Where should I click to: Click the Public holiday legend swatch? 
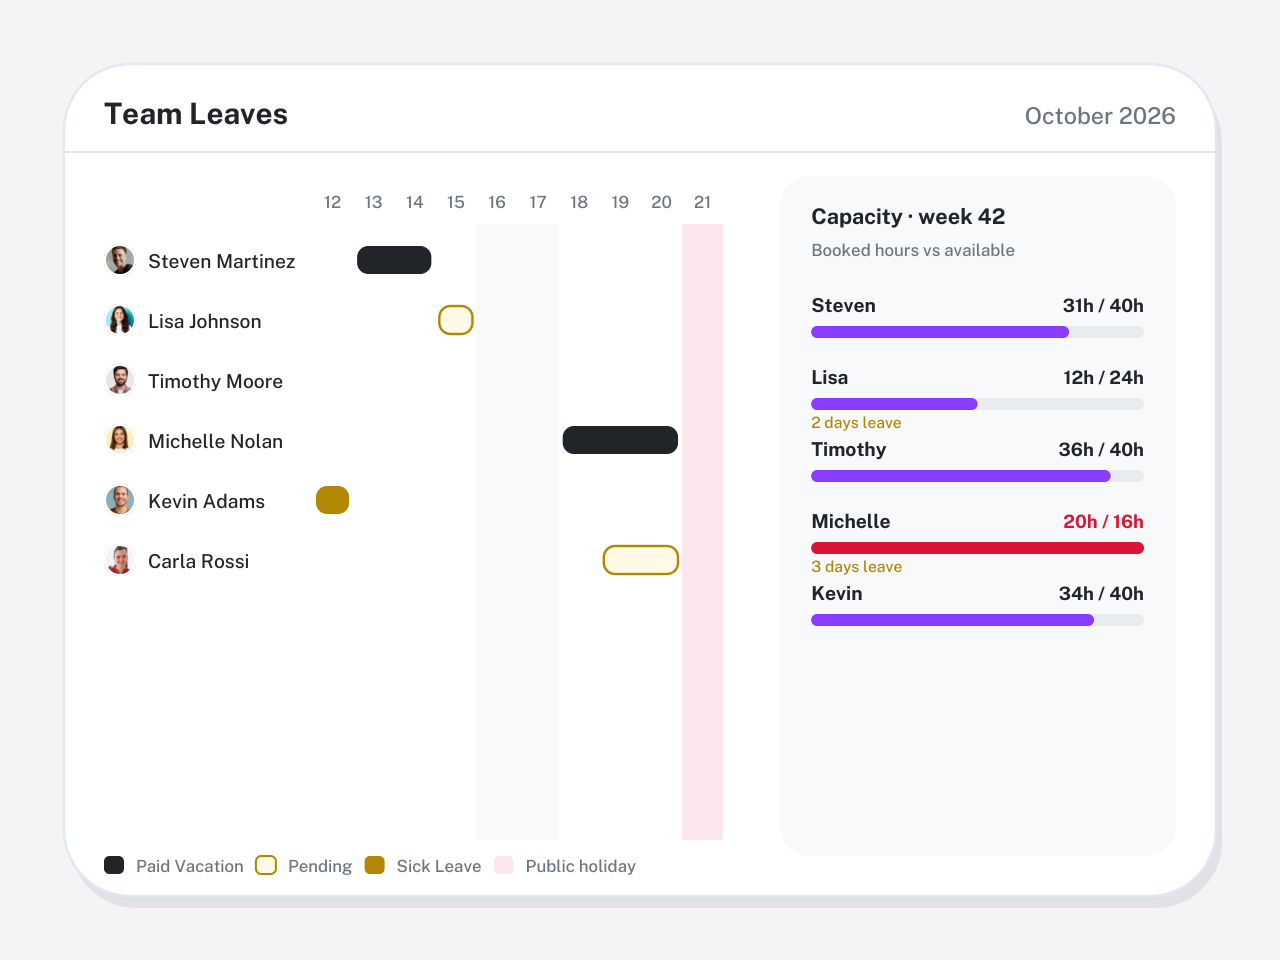pos(504,865)
